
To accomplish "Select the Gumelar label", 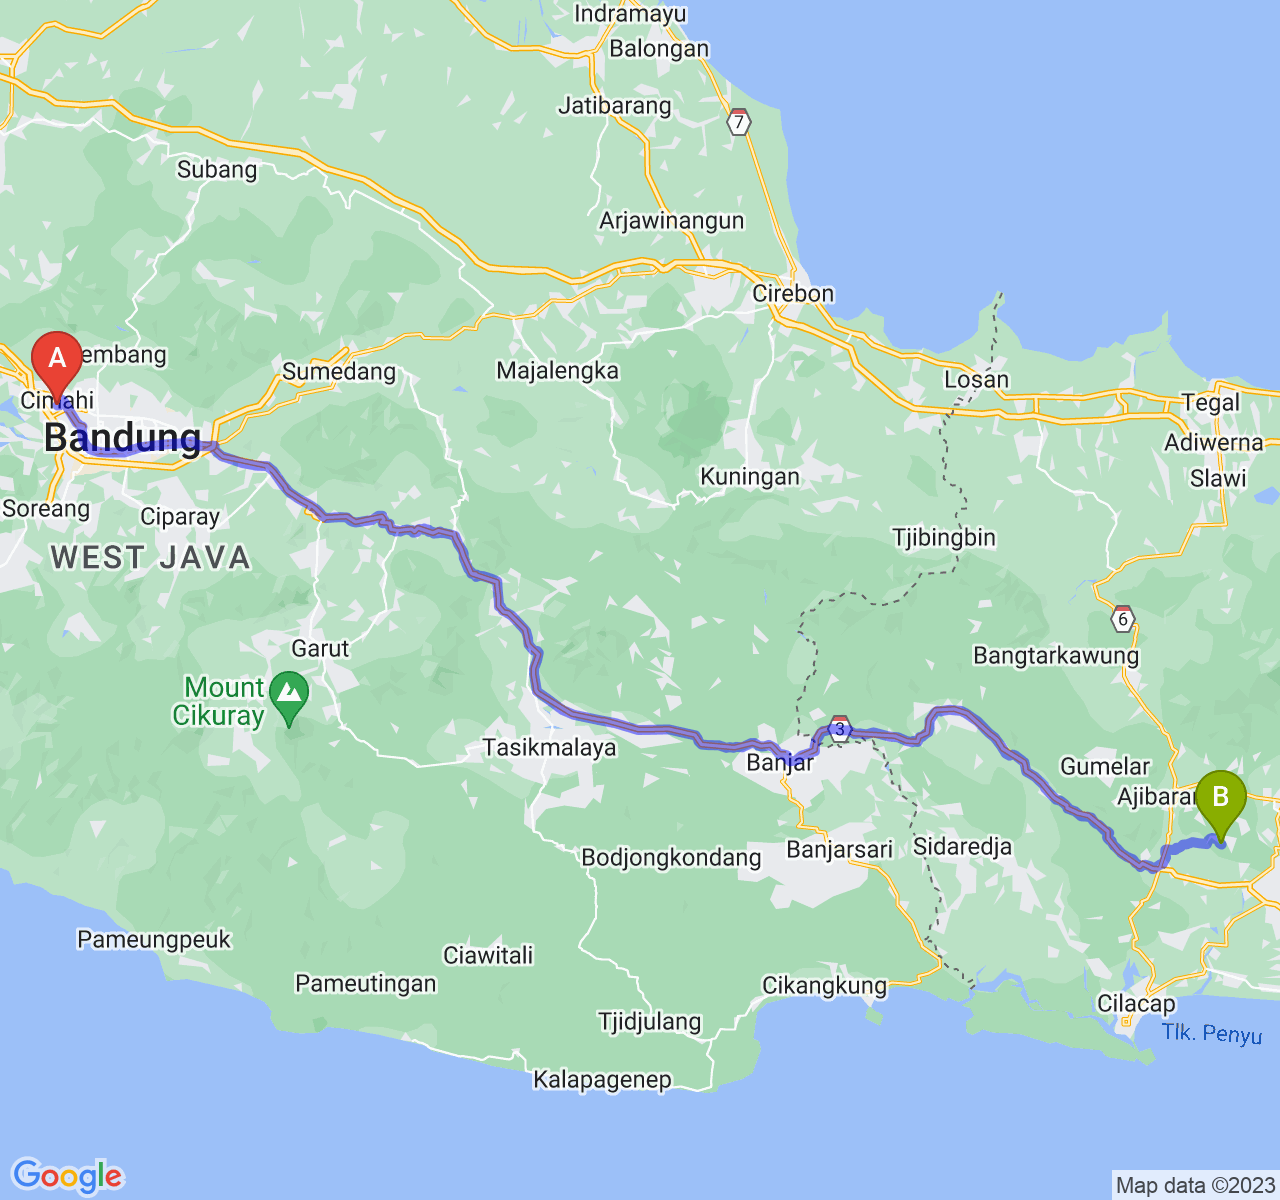I will (x=1105, y=767).
